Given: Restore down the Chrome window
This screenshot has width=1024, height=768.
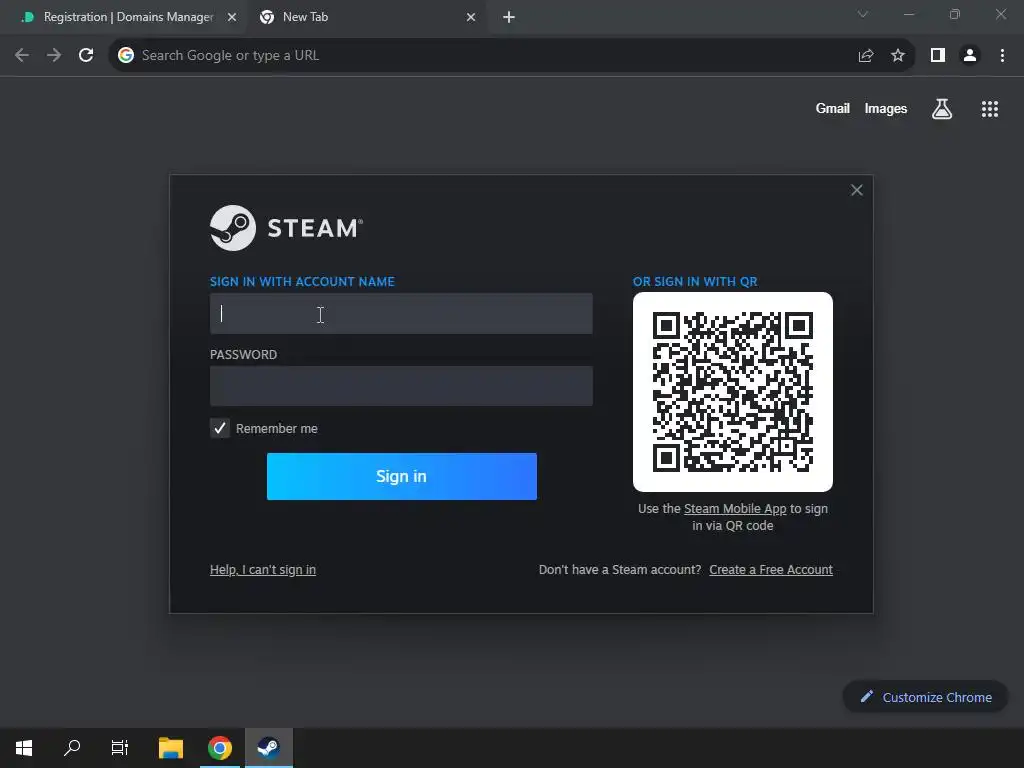Looking at the screenshot, I should [954, 14].
